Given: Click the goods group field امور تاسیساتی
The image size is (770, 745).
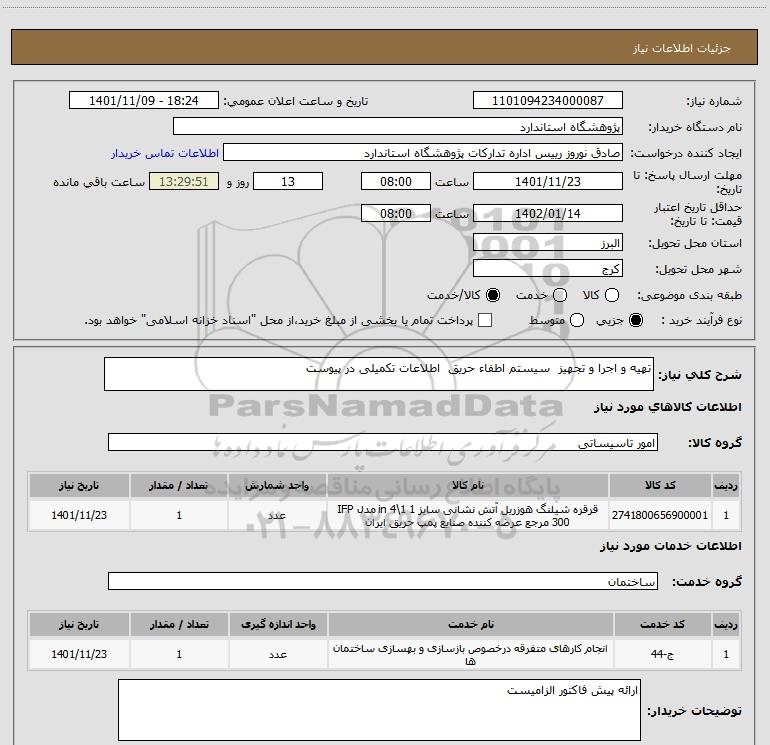Looking at the screenshot, I should point(383,442).
